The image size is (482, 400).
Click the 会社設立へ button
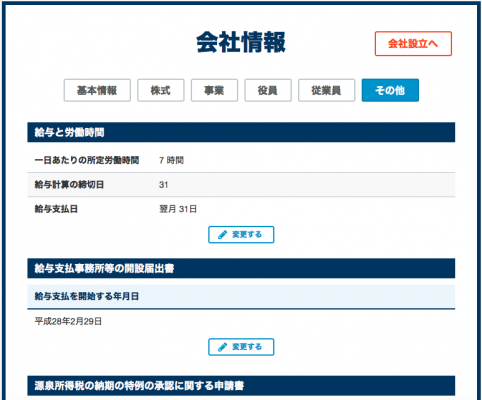pos(413,44)
